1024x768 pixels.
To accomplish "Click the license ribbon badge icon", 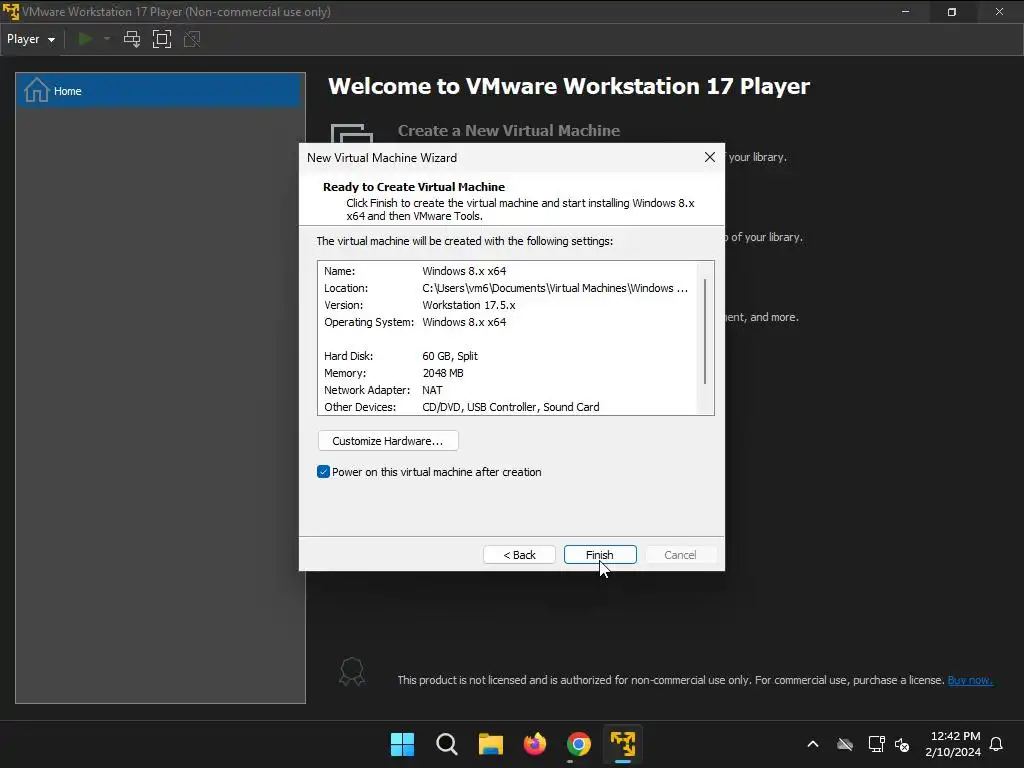I will click(352, 671).
